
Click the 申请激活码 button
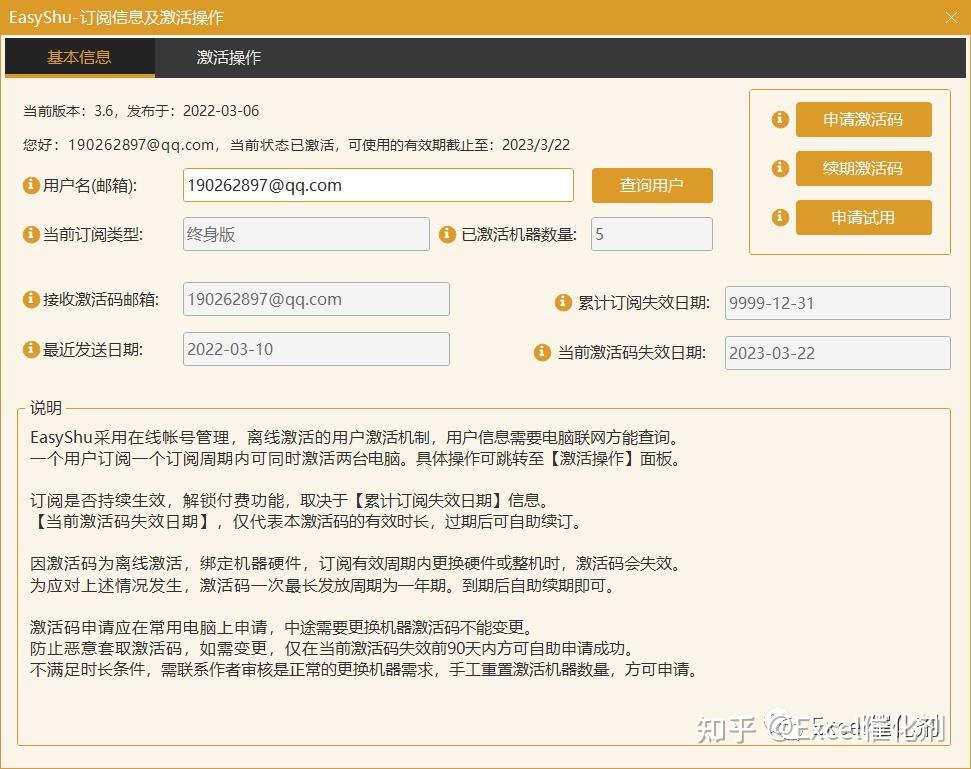863,119
